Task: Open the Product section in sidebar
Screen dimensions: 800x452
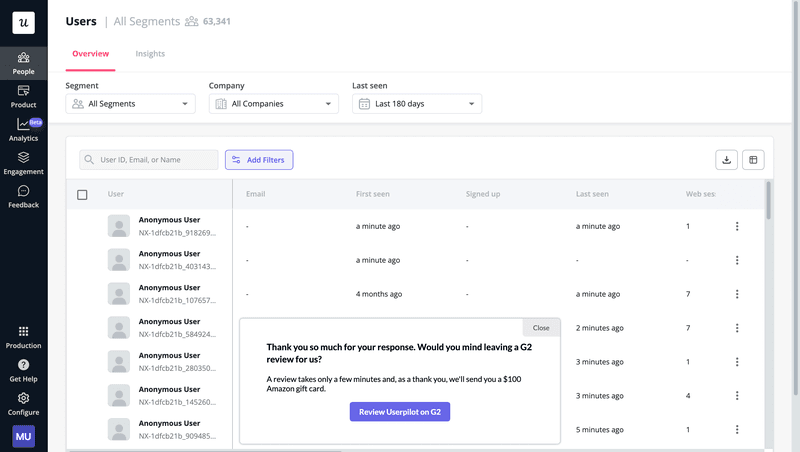Action: pyautogui.click(x=23, y=96)
